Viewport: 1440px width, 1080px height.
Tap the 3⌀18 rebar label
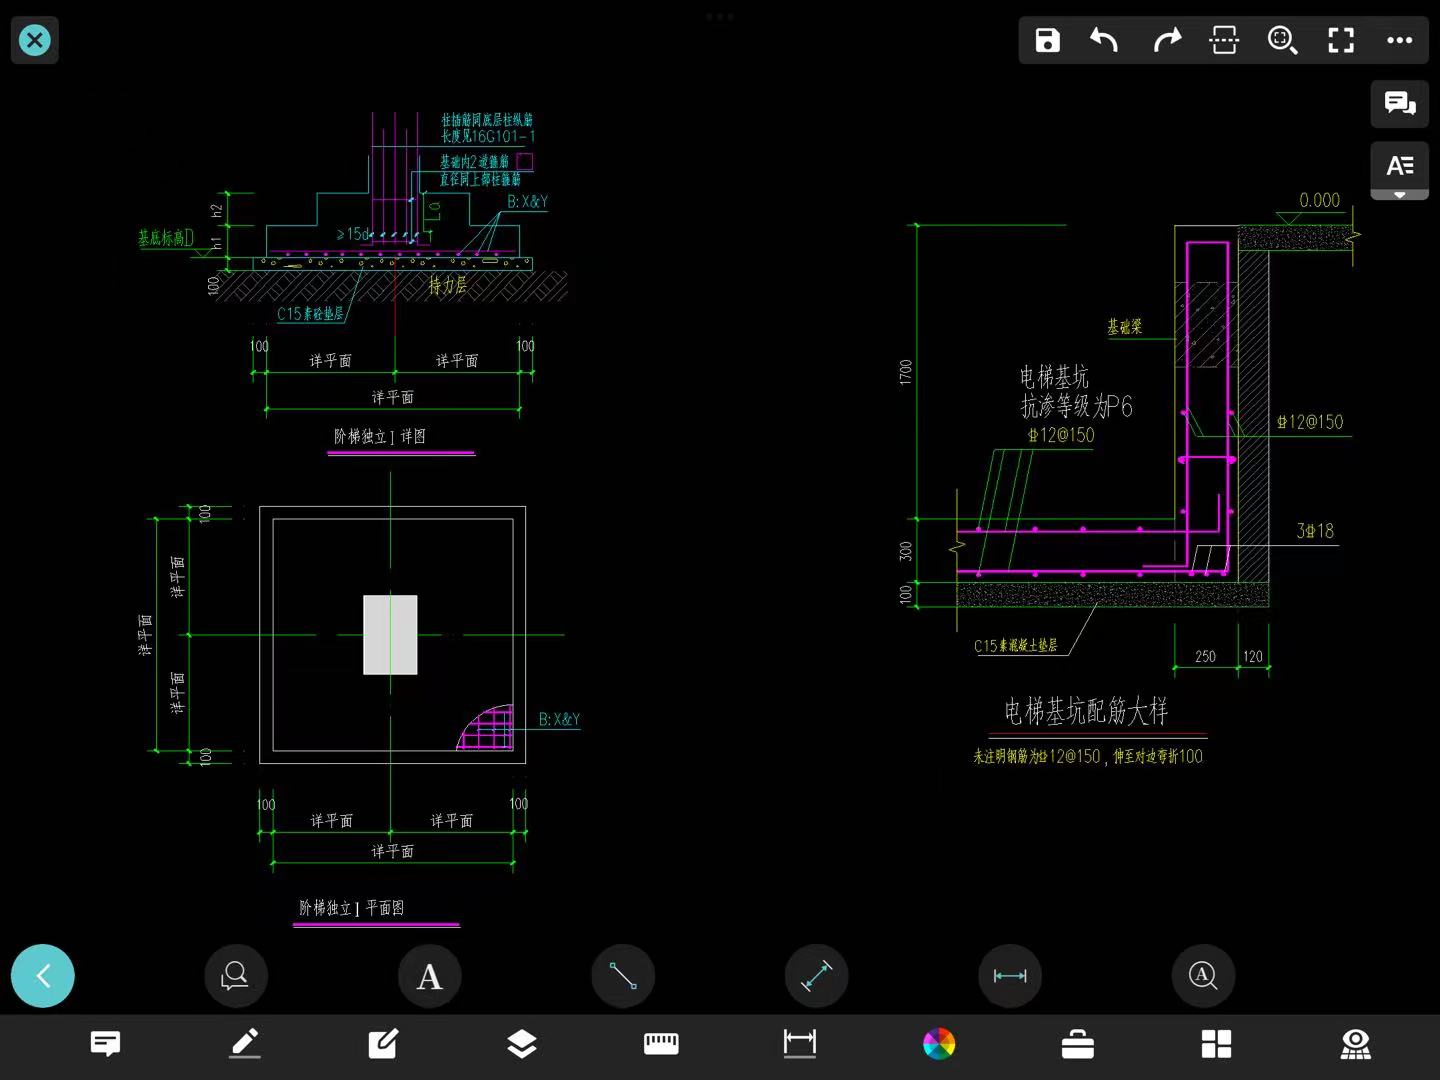coord(1315,531)
